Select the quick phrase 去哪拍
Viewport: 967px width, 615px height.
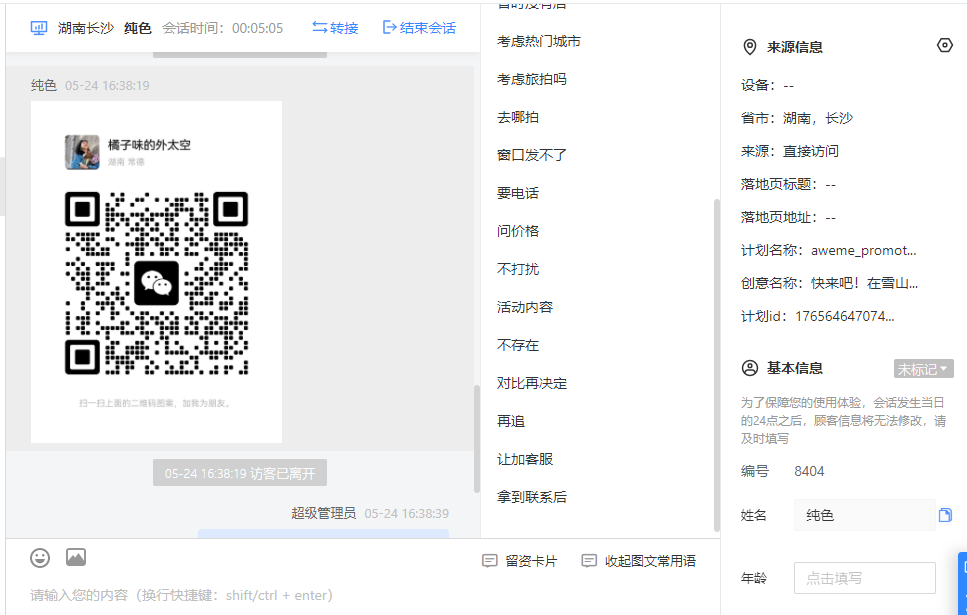518,117
